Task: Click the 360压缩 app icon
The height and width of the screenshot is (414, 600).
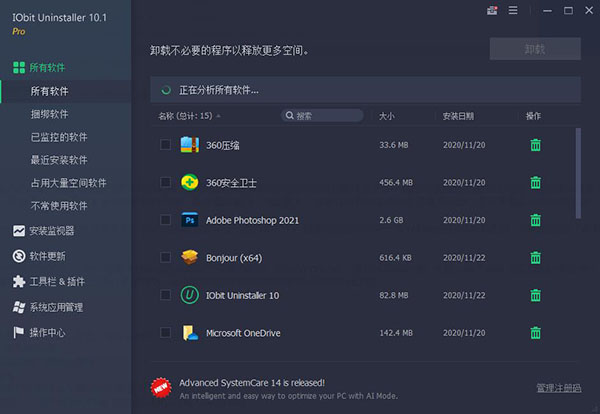Action: click(x=189, y=145)
